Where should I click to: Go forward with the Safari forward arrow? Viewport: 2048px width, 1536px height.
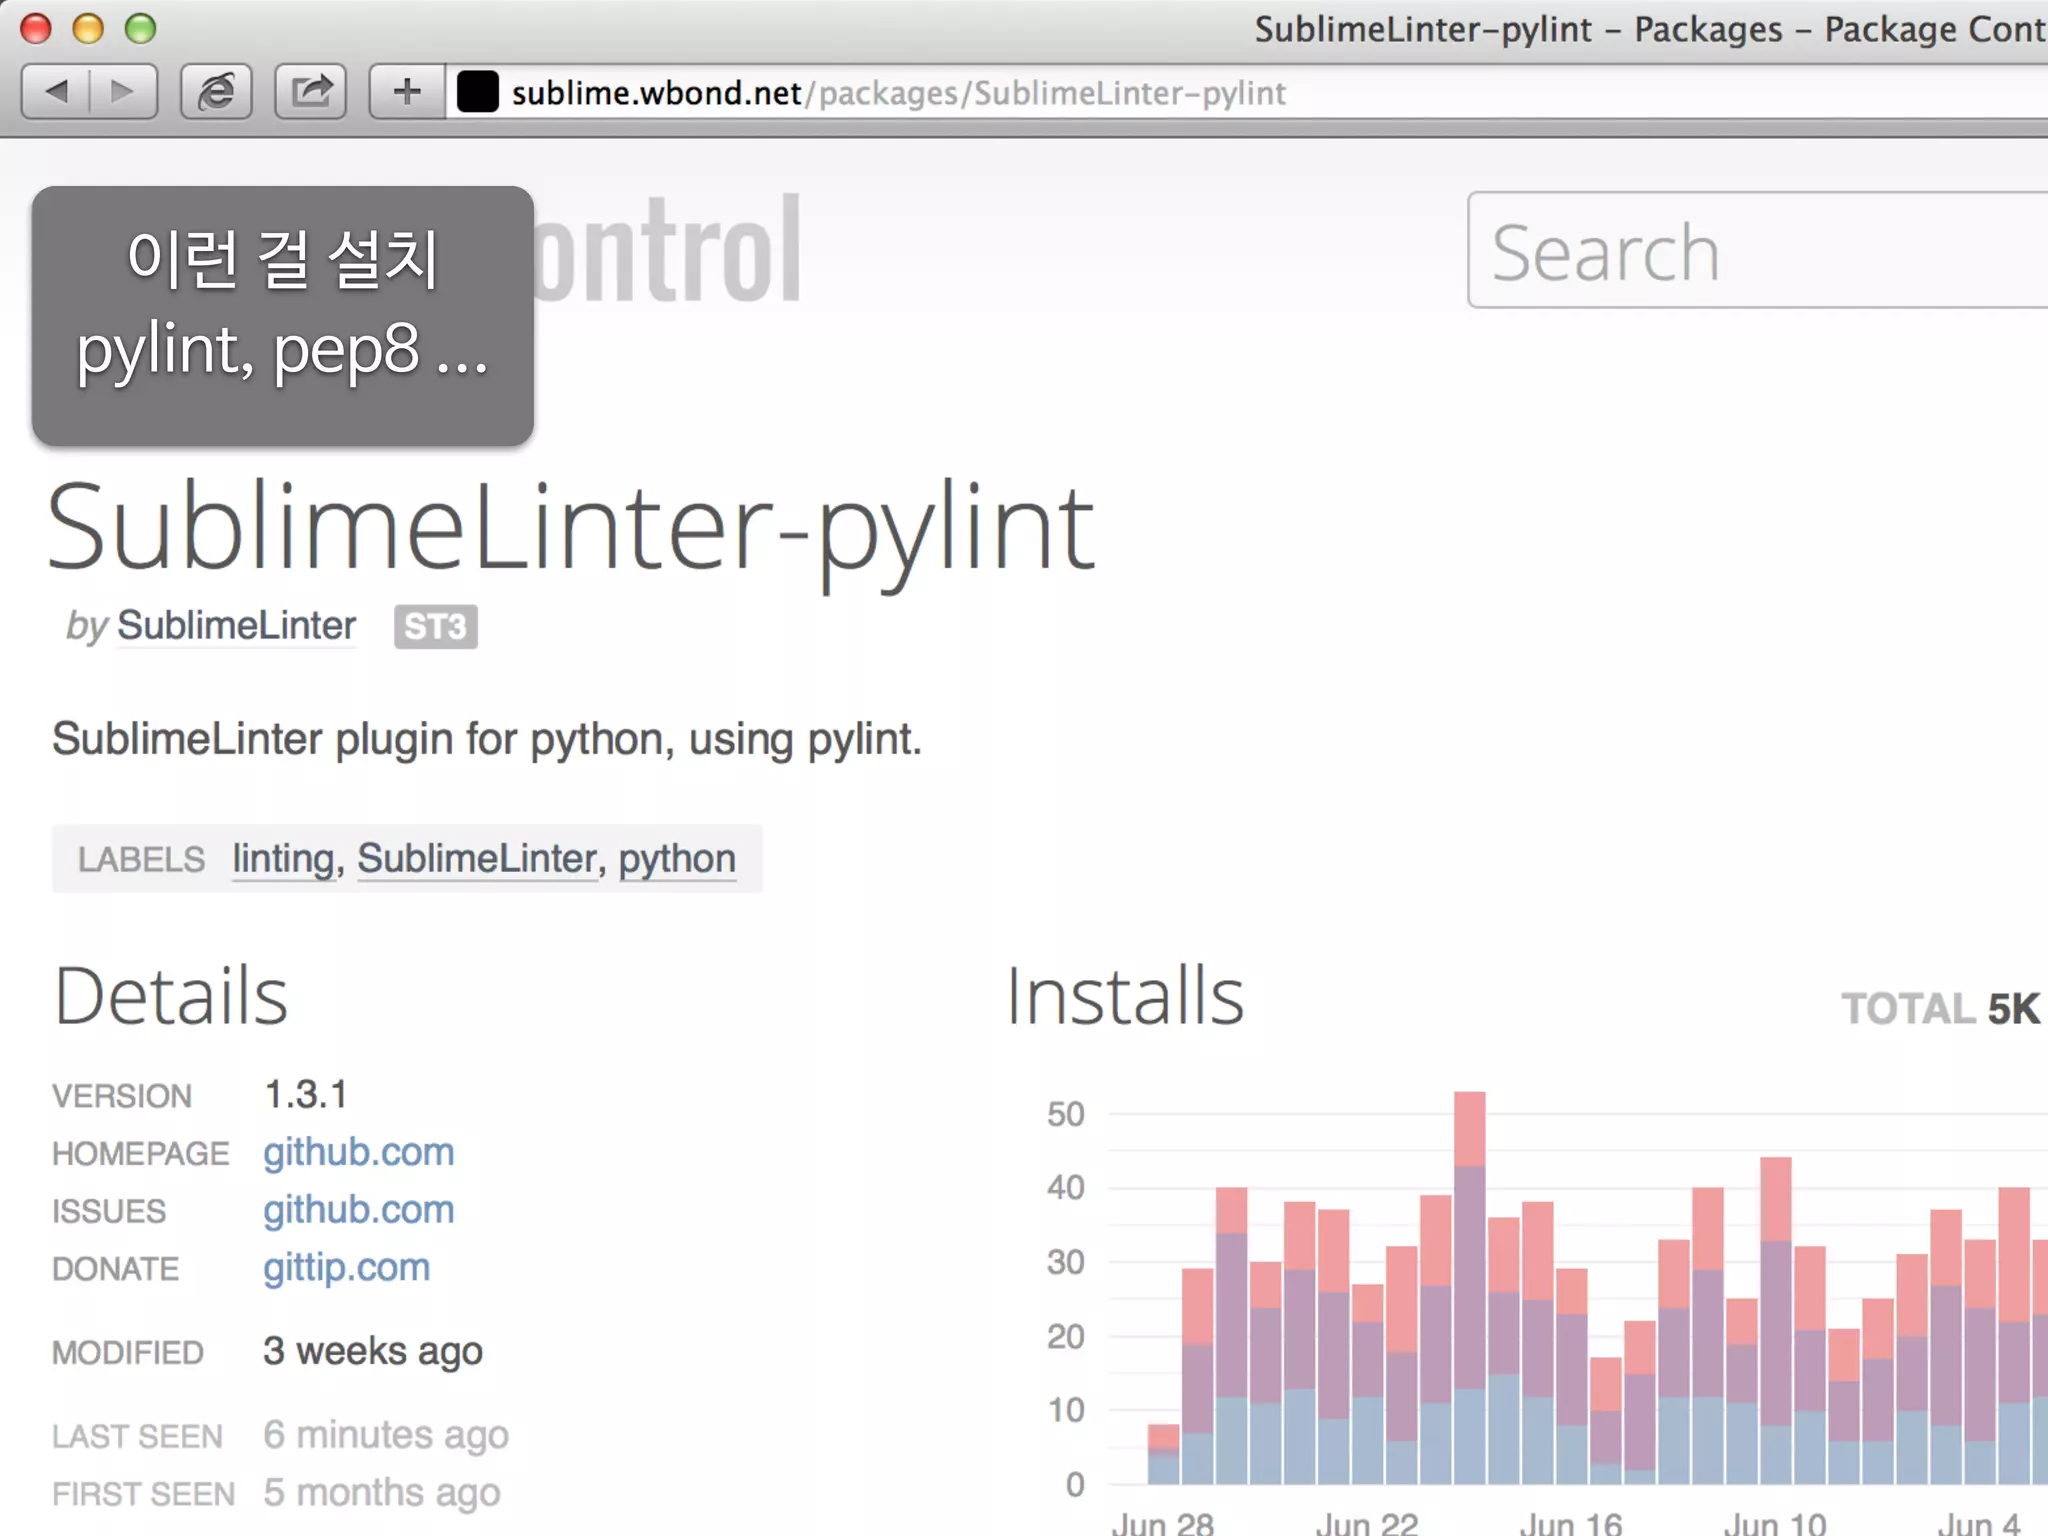(123, 92)
